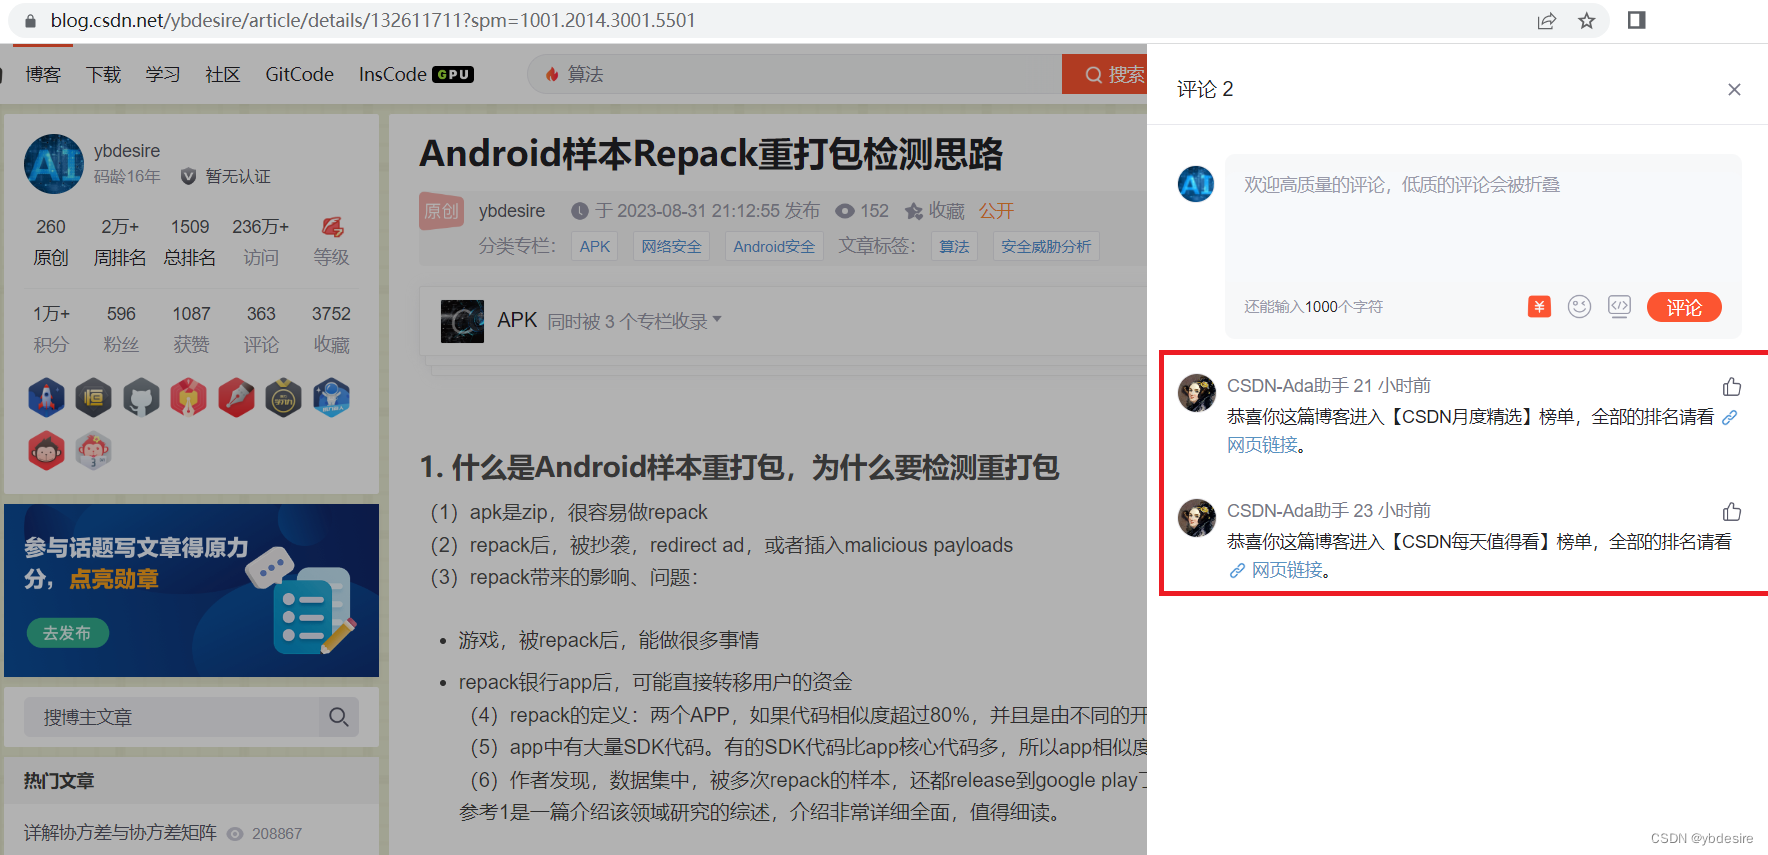
Task: Click the GitHub octocat badge
Action: click(x=141, y=398)
